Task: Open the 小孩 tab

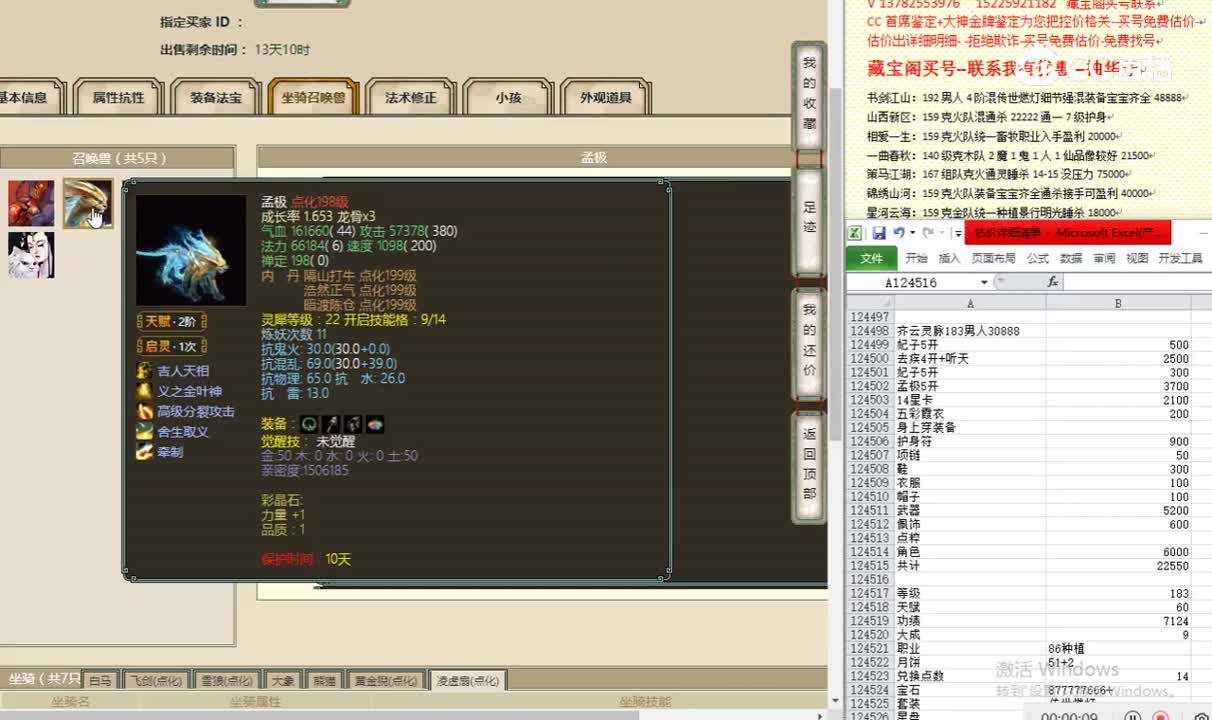Action: (x=508, y=97)
